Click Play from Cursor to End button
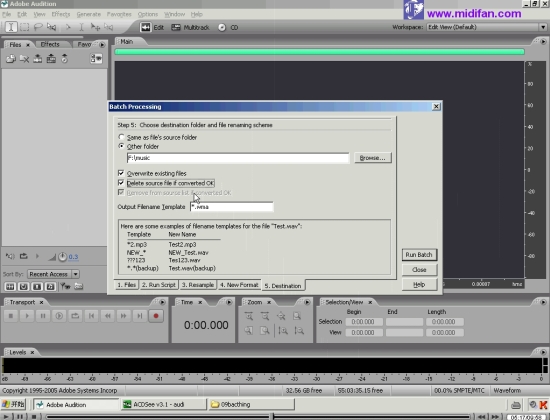This screenshot has width=550, height=420. (59, 316)
